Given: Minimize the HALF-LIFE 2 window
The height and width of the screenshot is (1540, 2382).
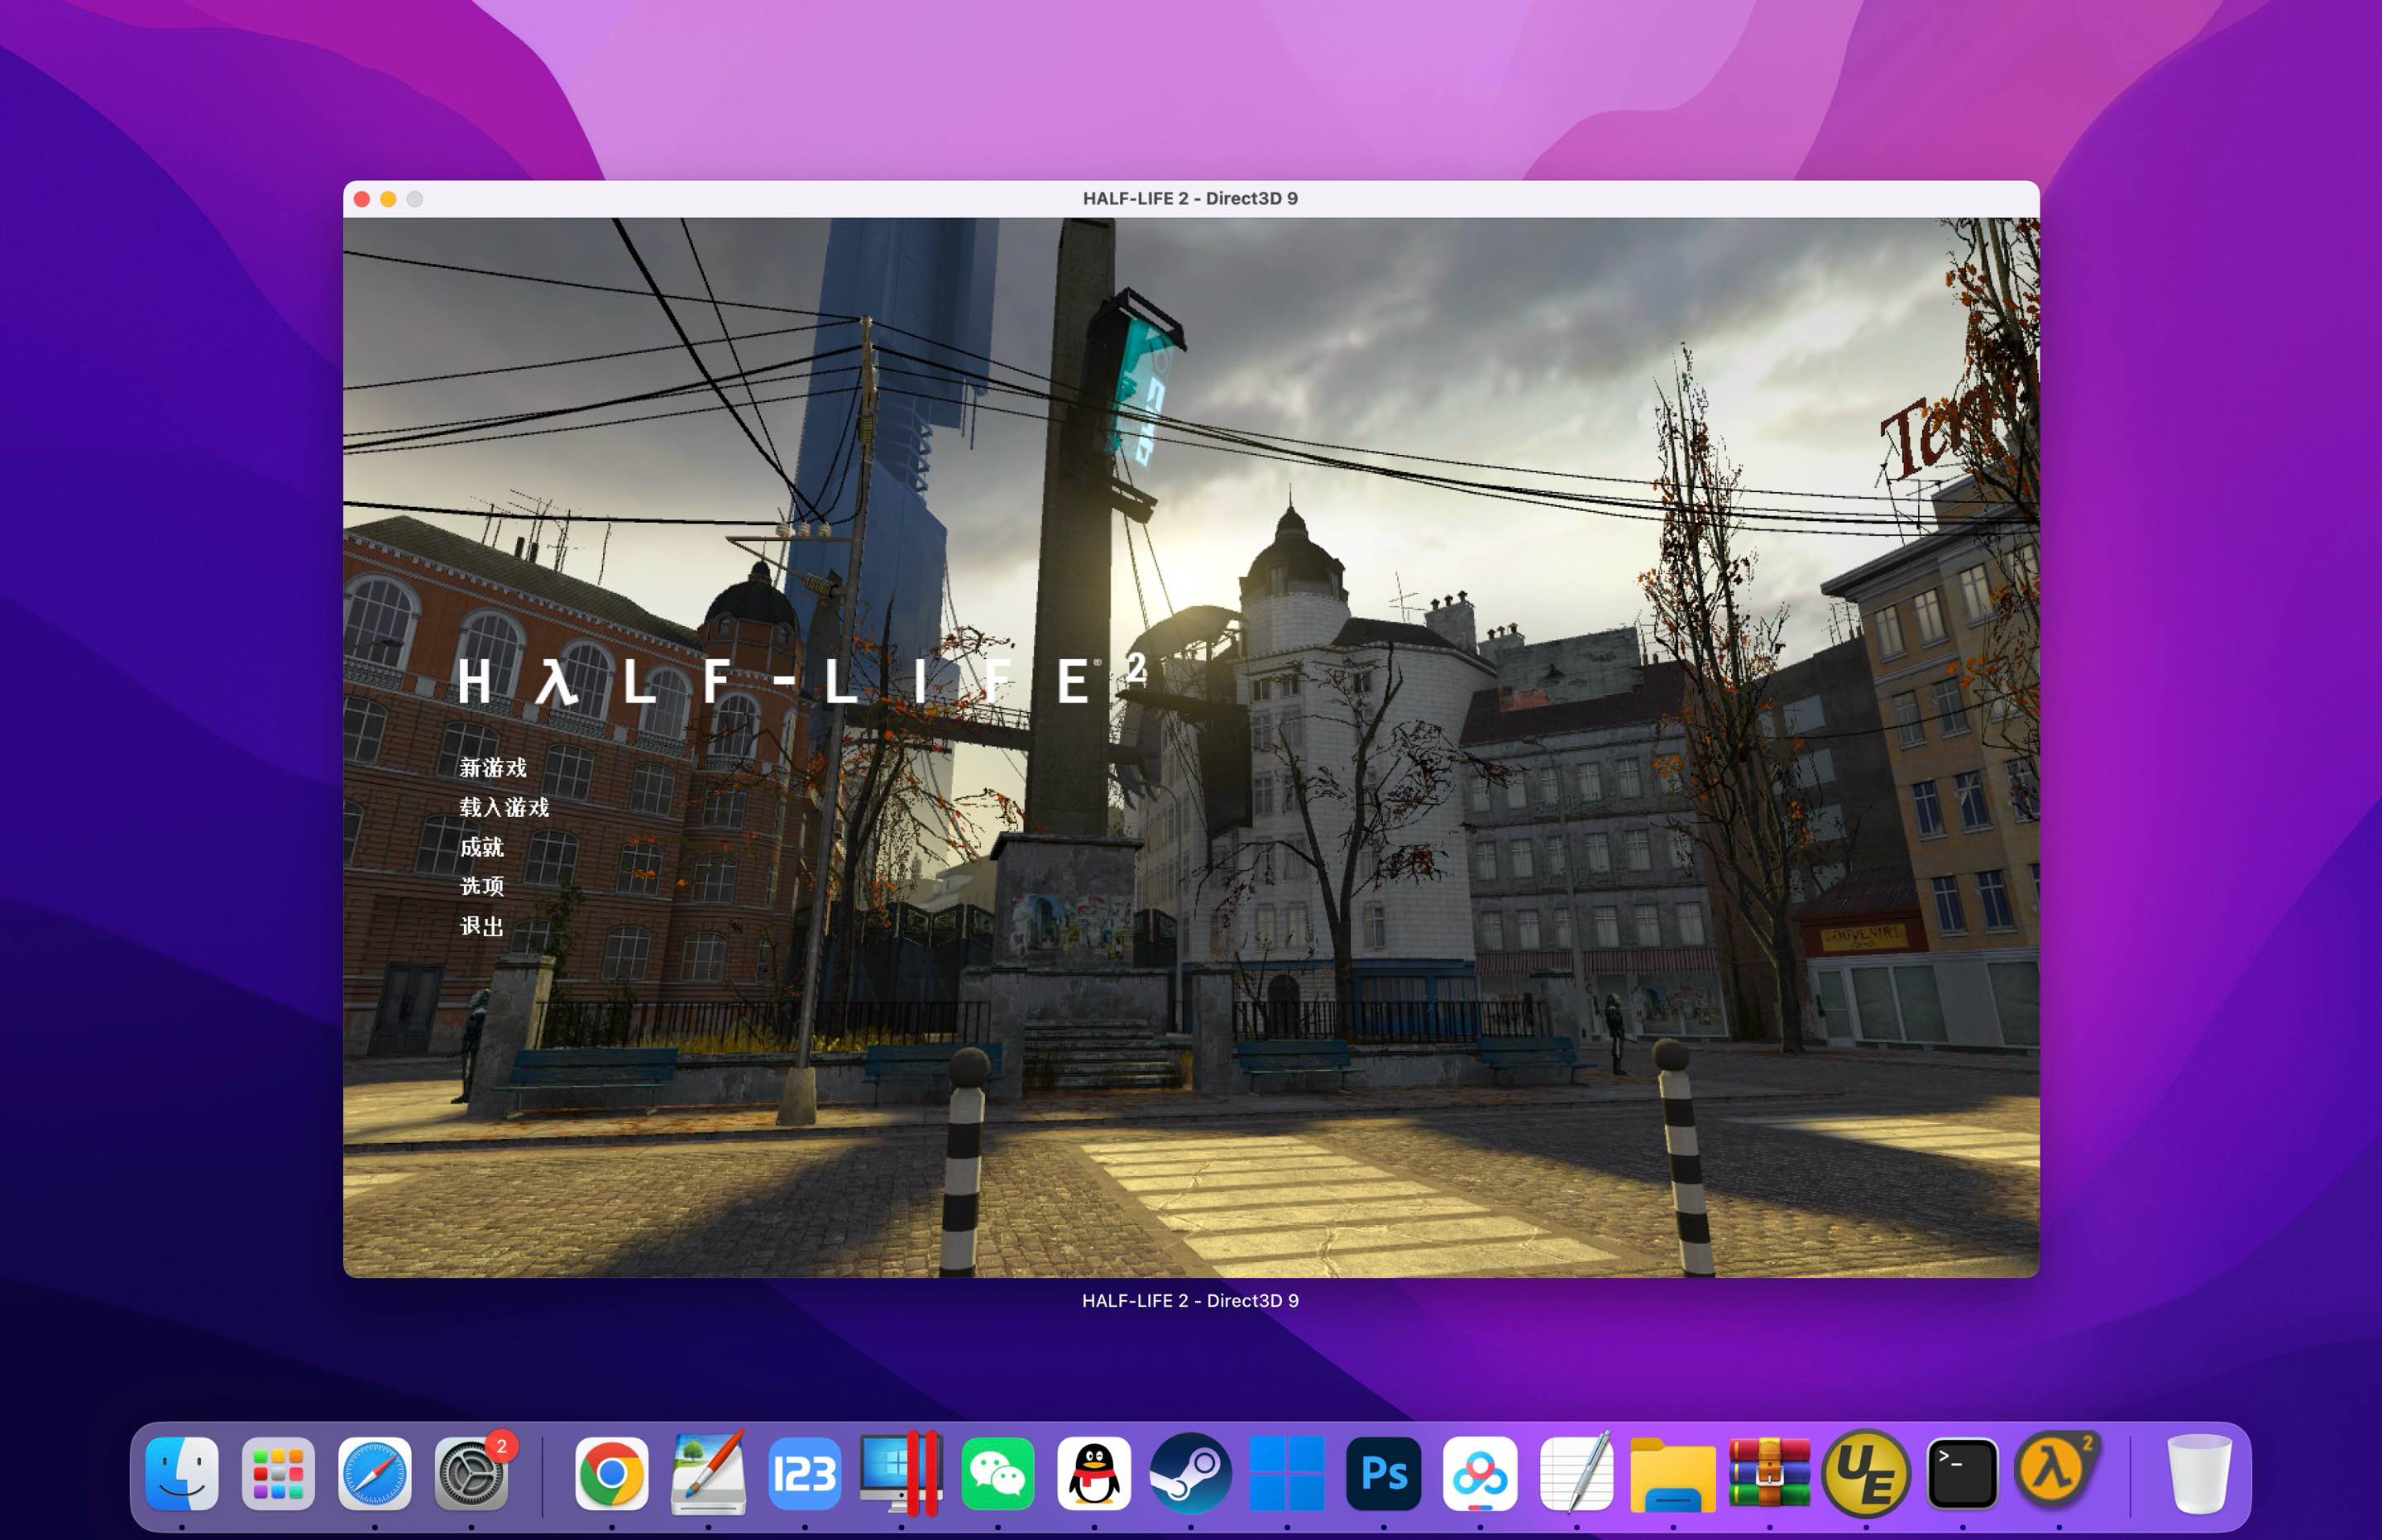Looking at the screenshot, I should [388, 199].
